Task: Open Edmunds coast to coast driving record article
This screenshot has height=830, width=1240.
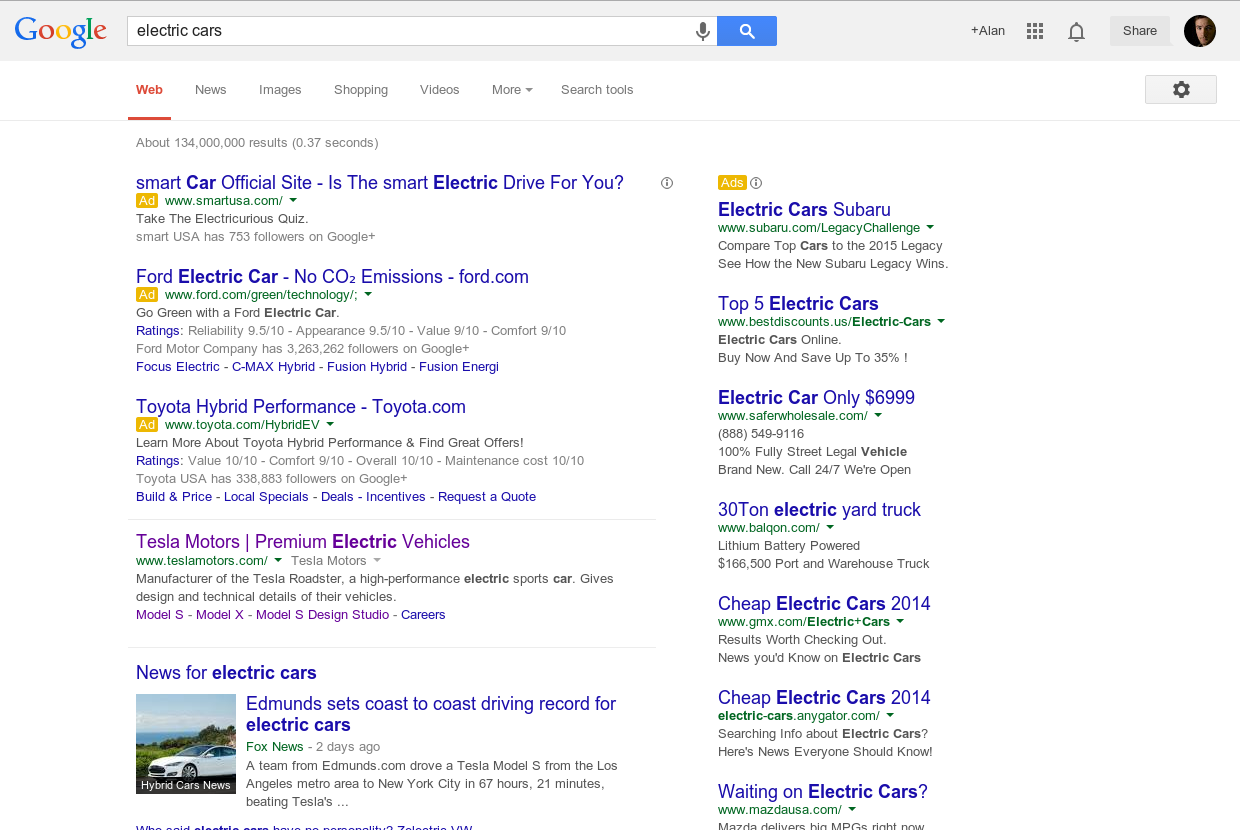Action: click(x=431, y=714)
